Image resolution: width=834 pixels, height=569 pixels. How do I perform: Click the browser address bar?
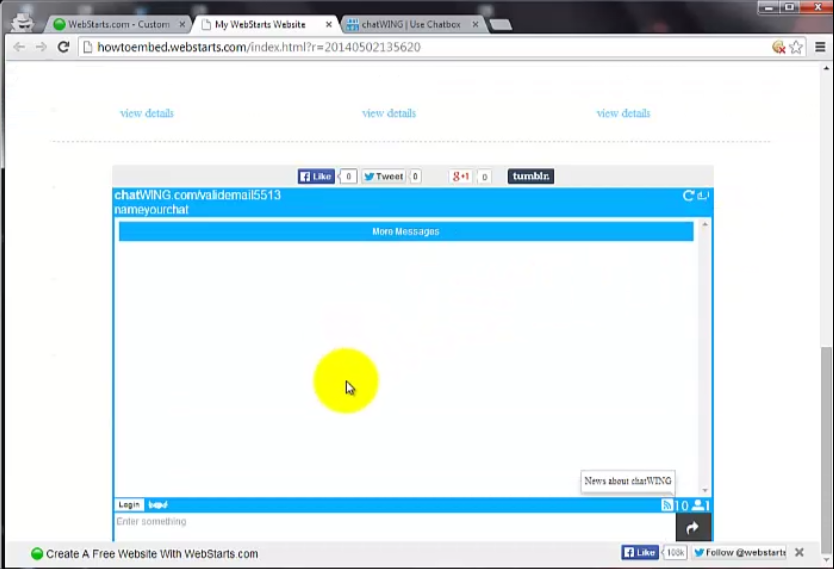pyautogui.click(x=424, y=47)
